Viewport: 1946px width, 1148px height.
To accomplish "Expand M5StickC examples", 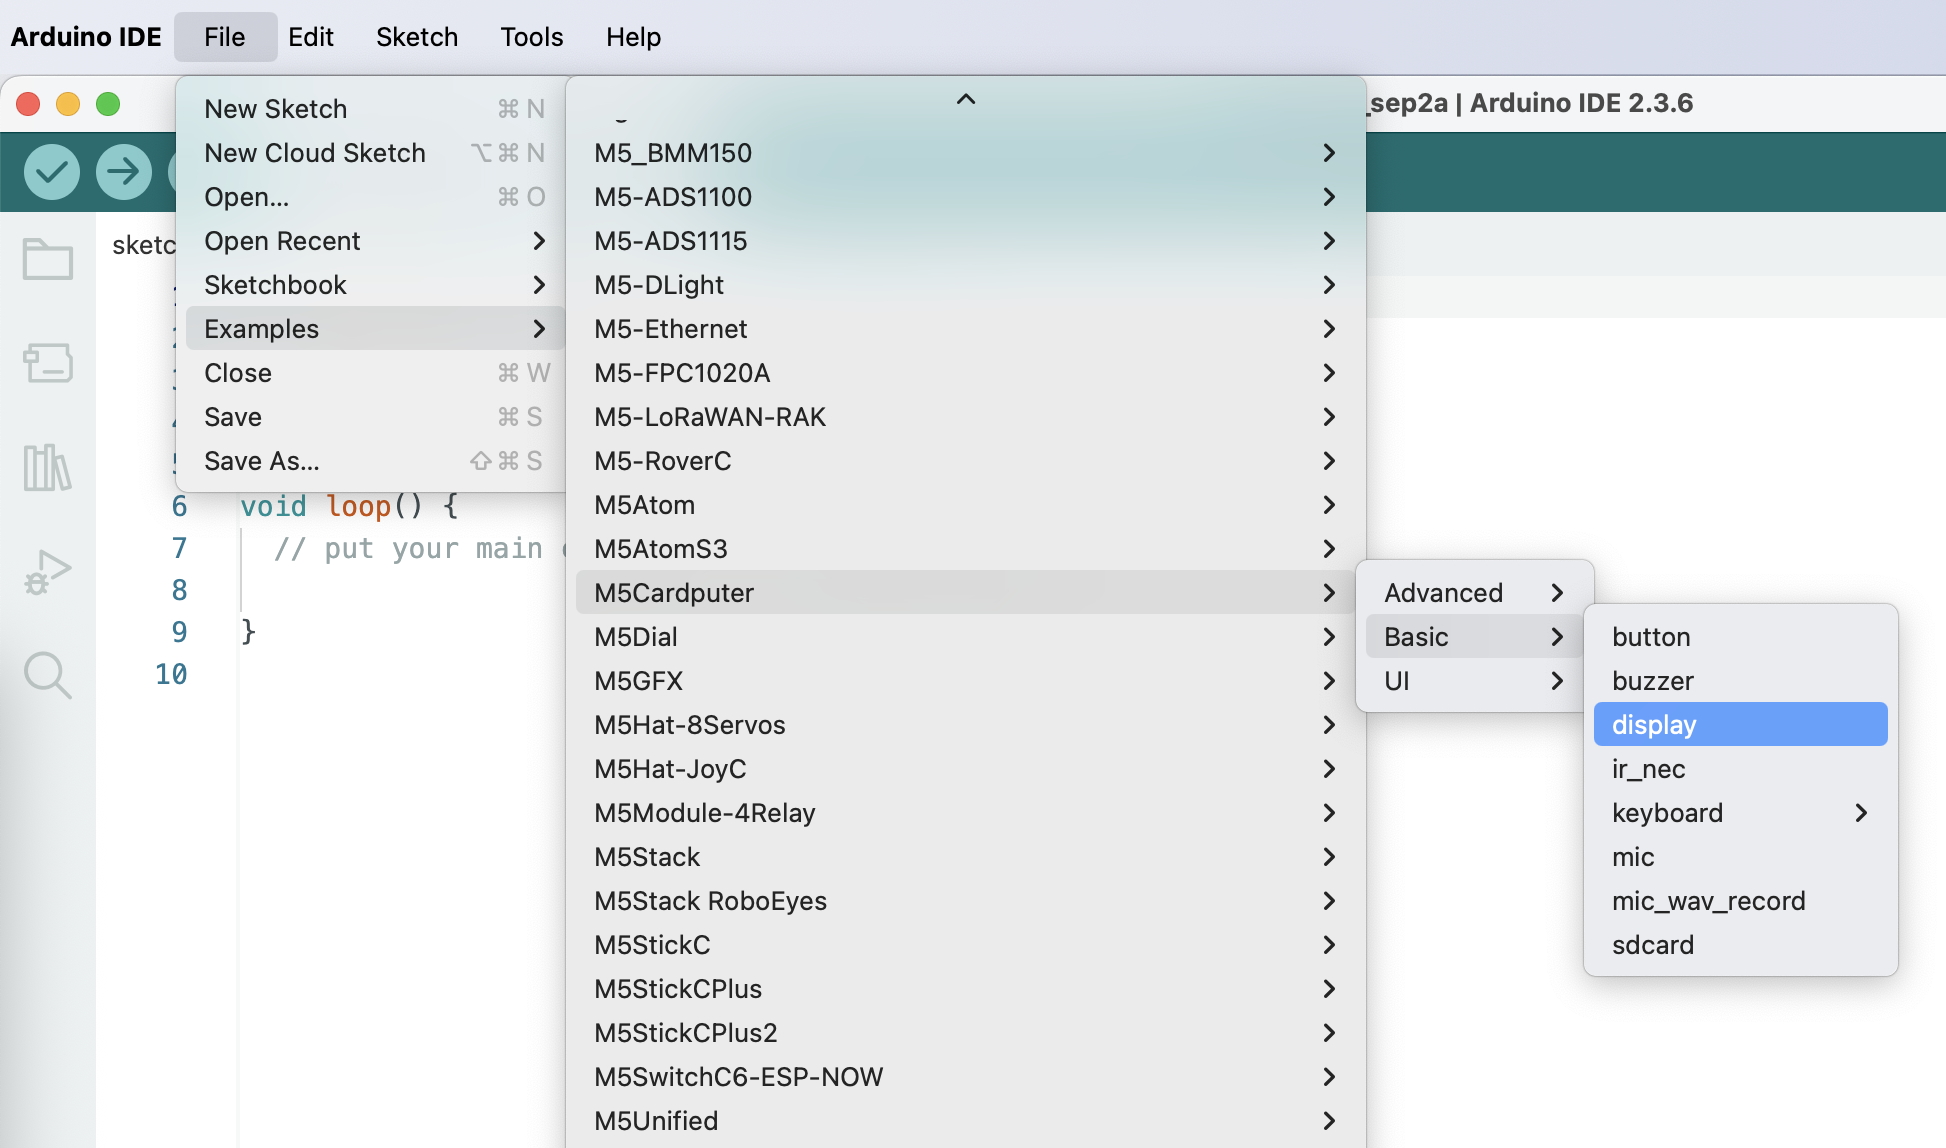I will pos(965,945).
